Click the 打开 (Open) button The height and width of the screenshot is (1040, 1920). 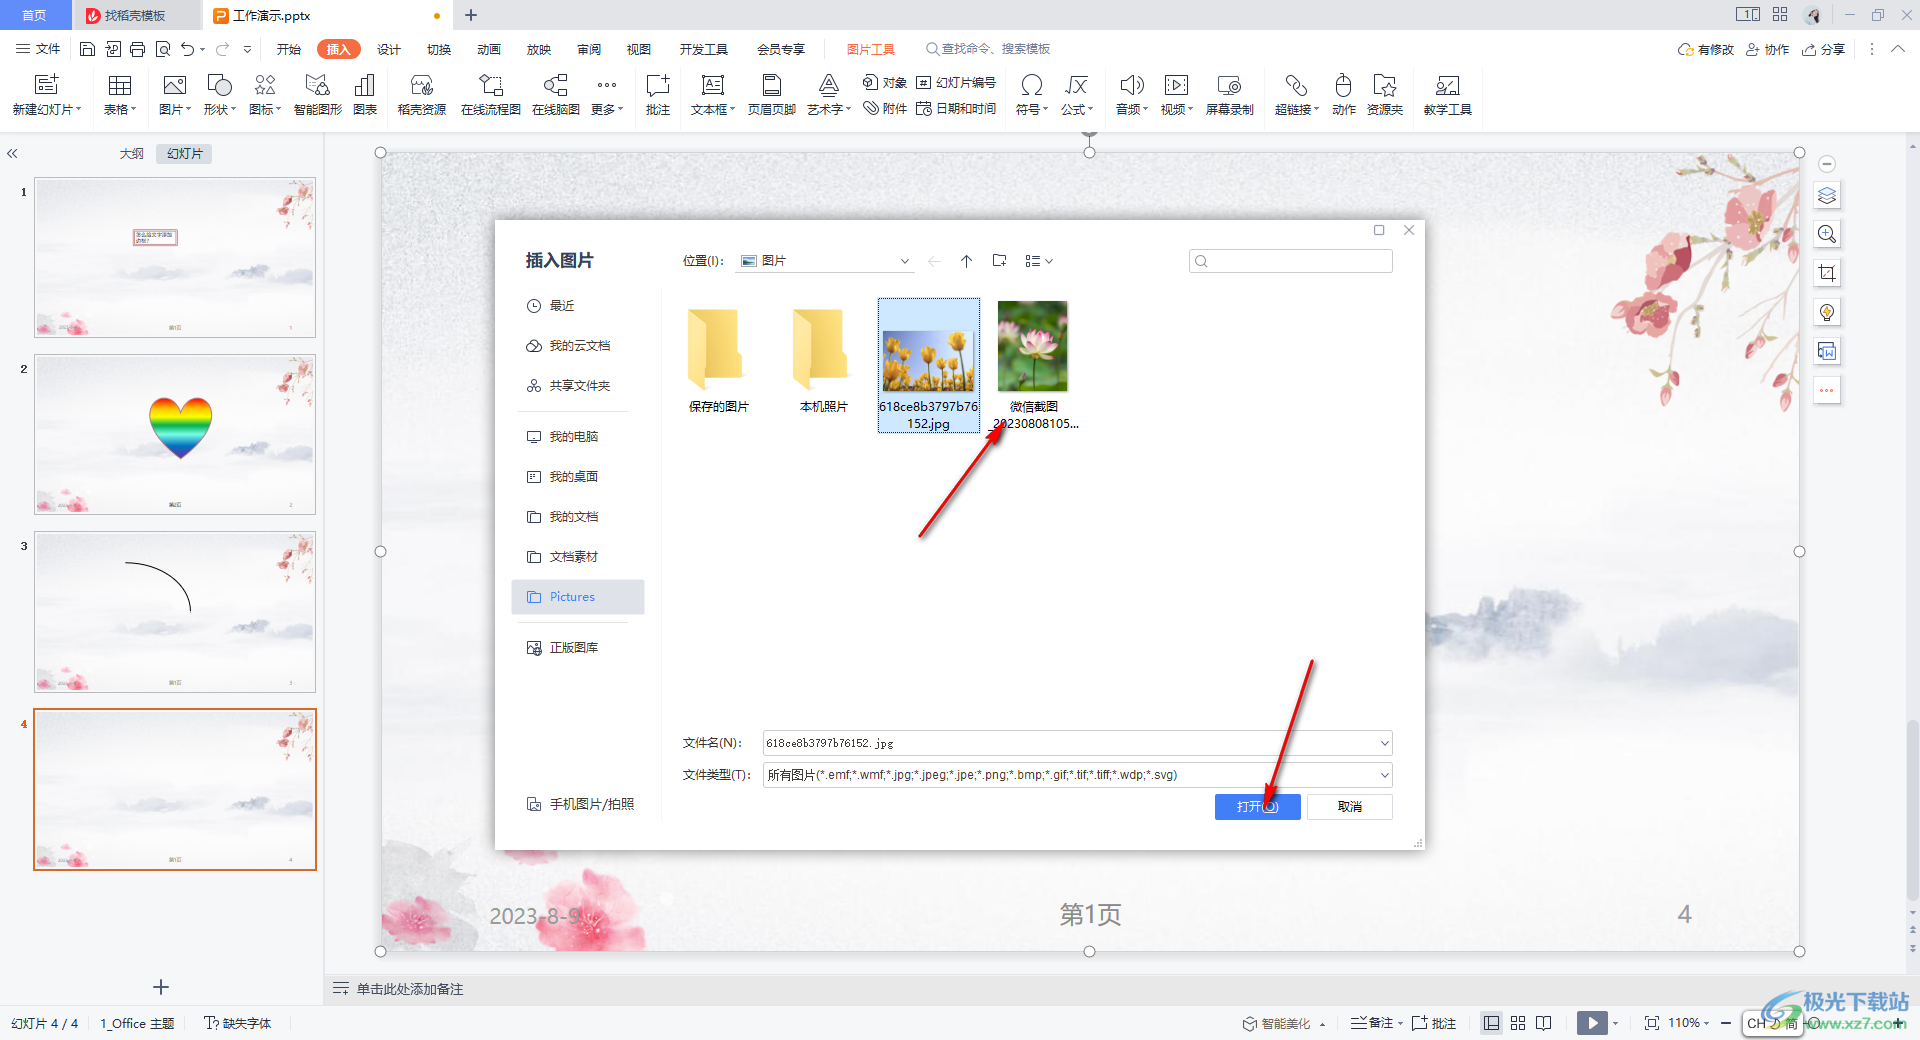point(1257,807)
